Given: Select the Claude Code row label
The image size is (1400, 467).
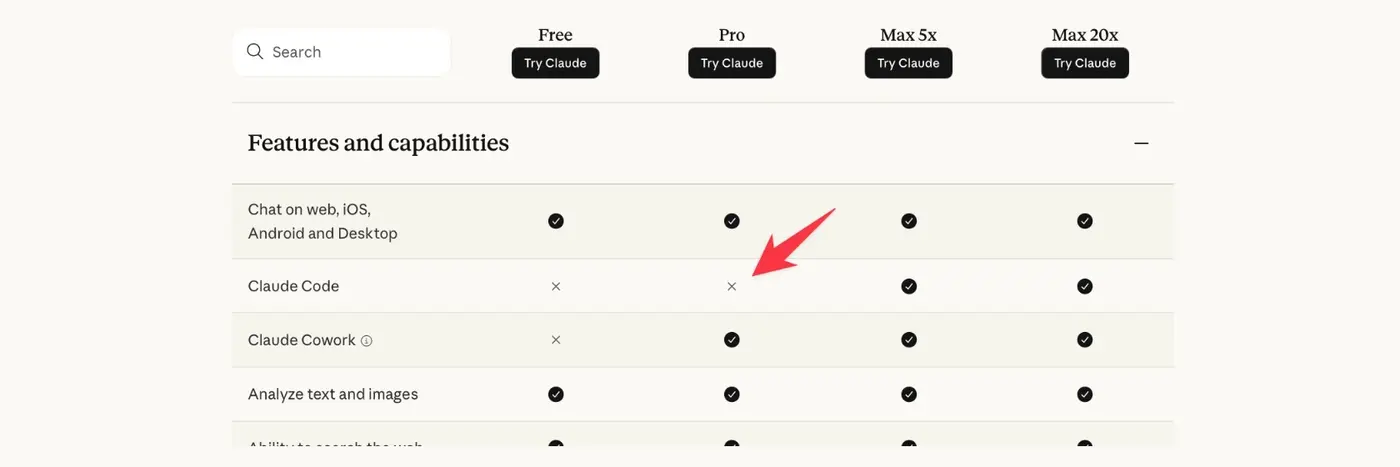Looking at the screenshot, I should click(293, 286).
